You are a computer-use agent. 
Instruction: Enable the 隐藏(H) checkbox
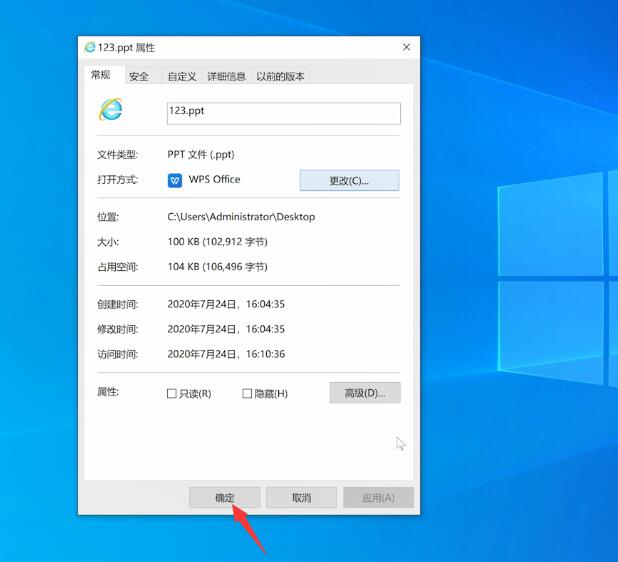click(x=247, y=393)
